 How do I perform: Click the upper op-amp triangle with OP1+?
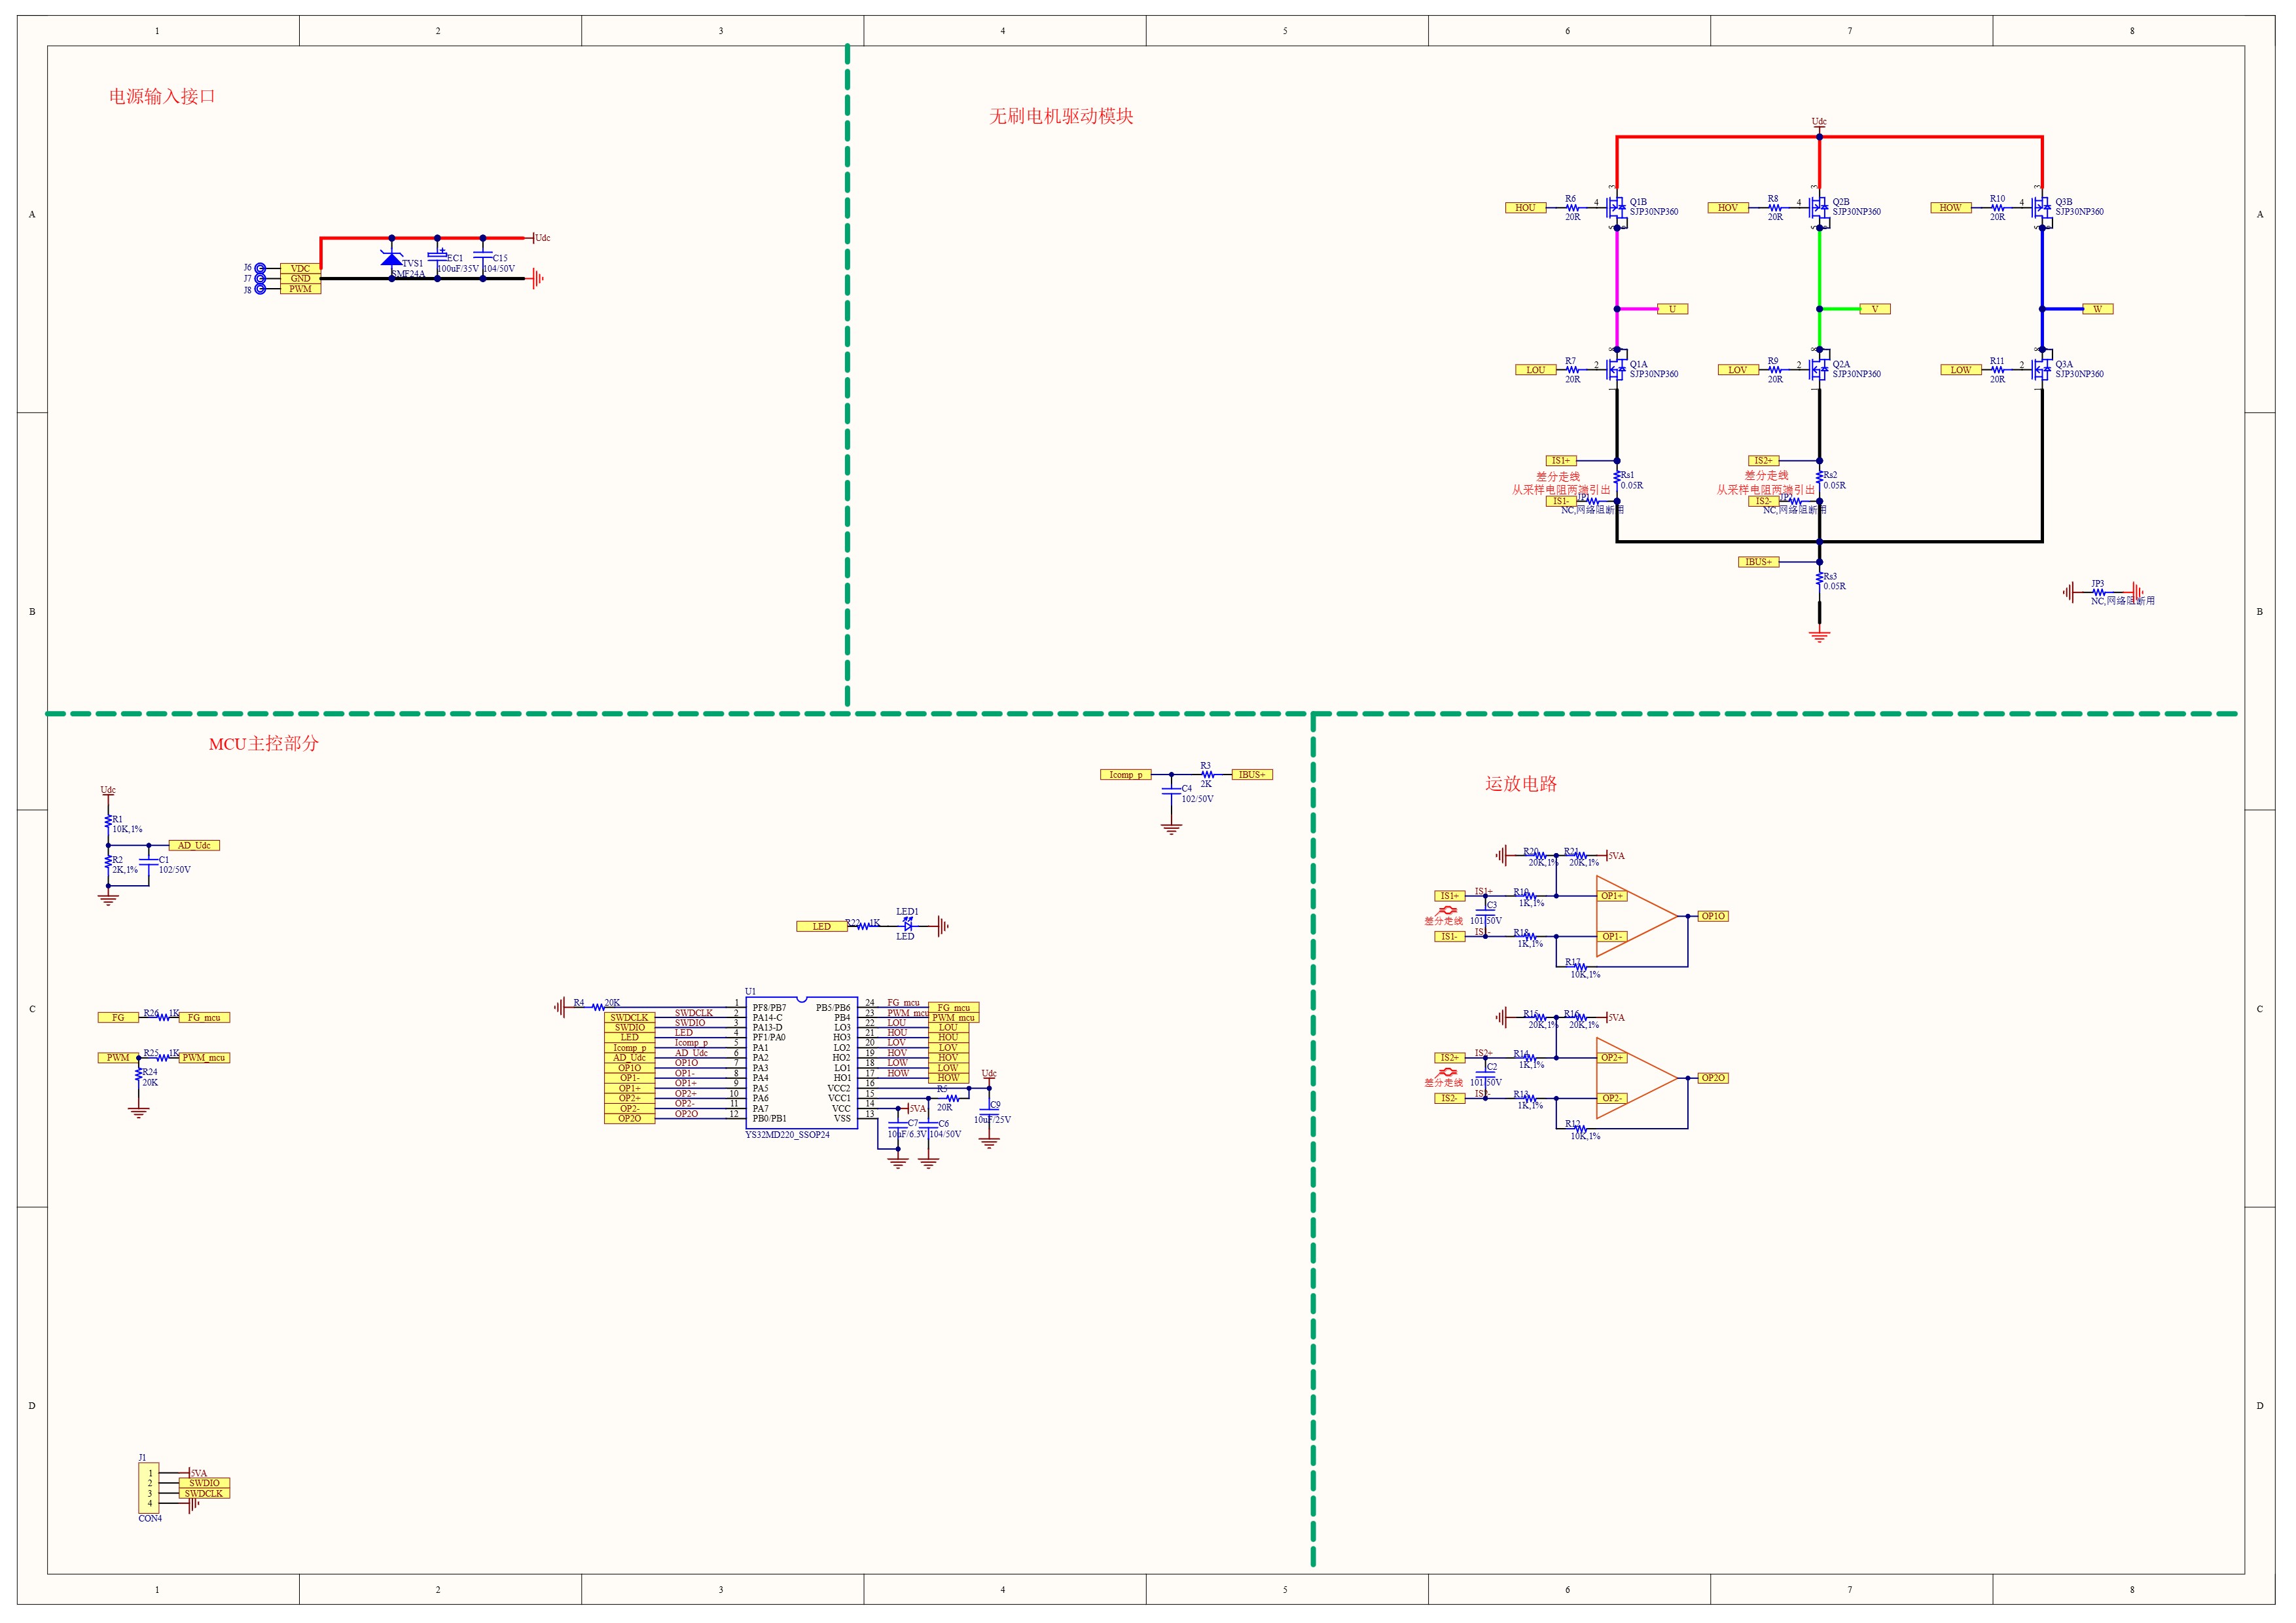pos(1636,916)
